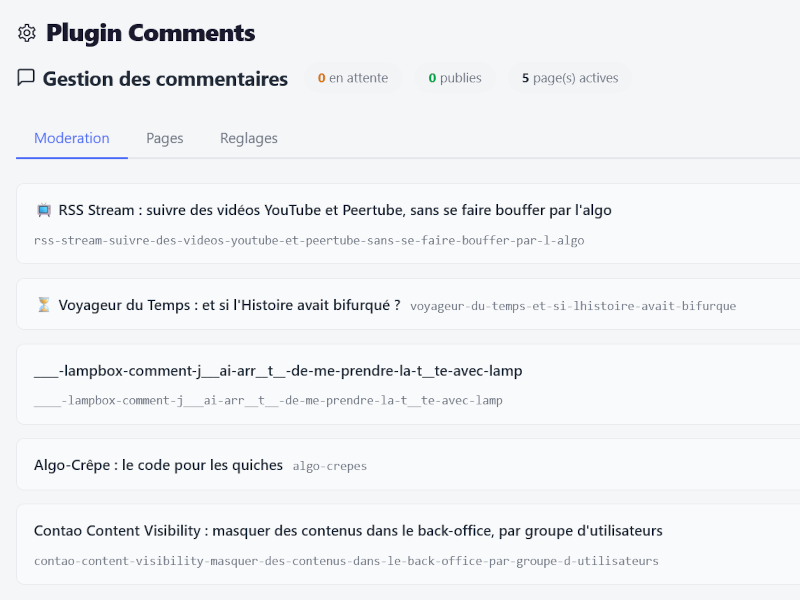Open the lampbox-comment page title
This screenshot has height=600, width=800.
click(x=278, y=371)
